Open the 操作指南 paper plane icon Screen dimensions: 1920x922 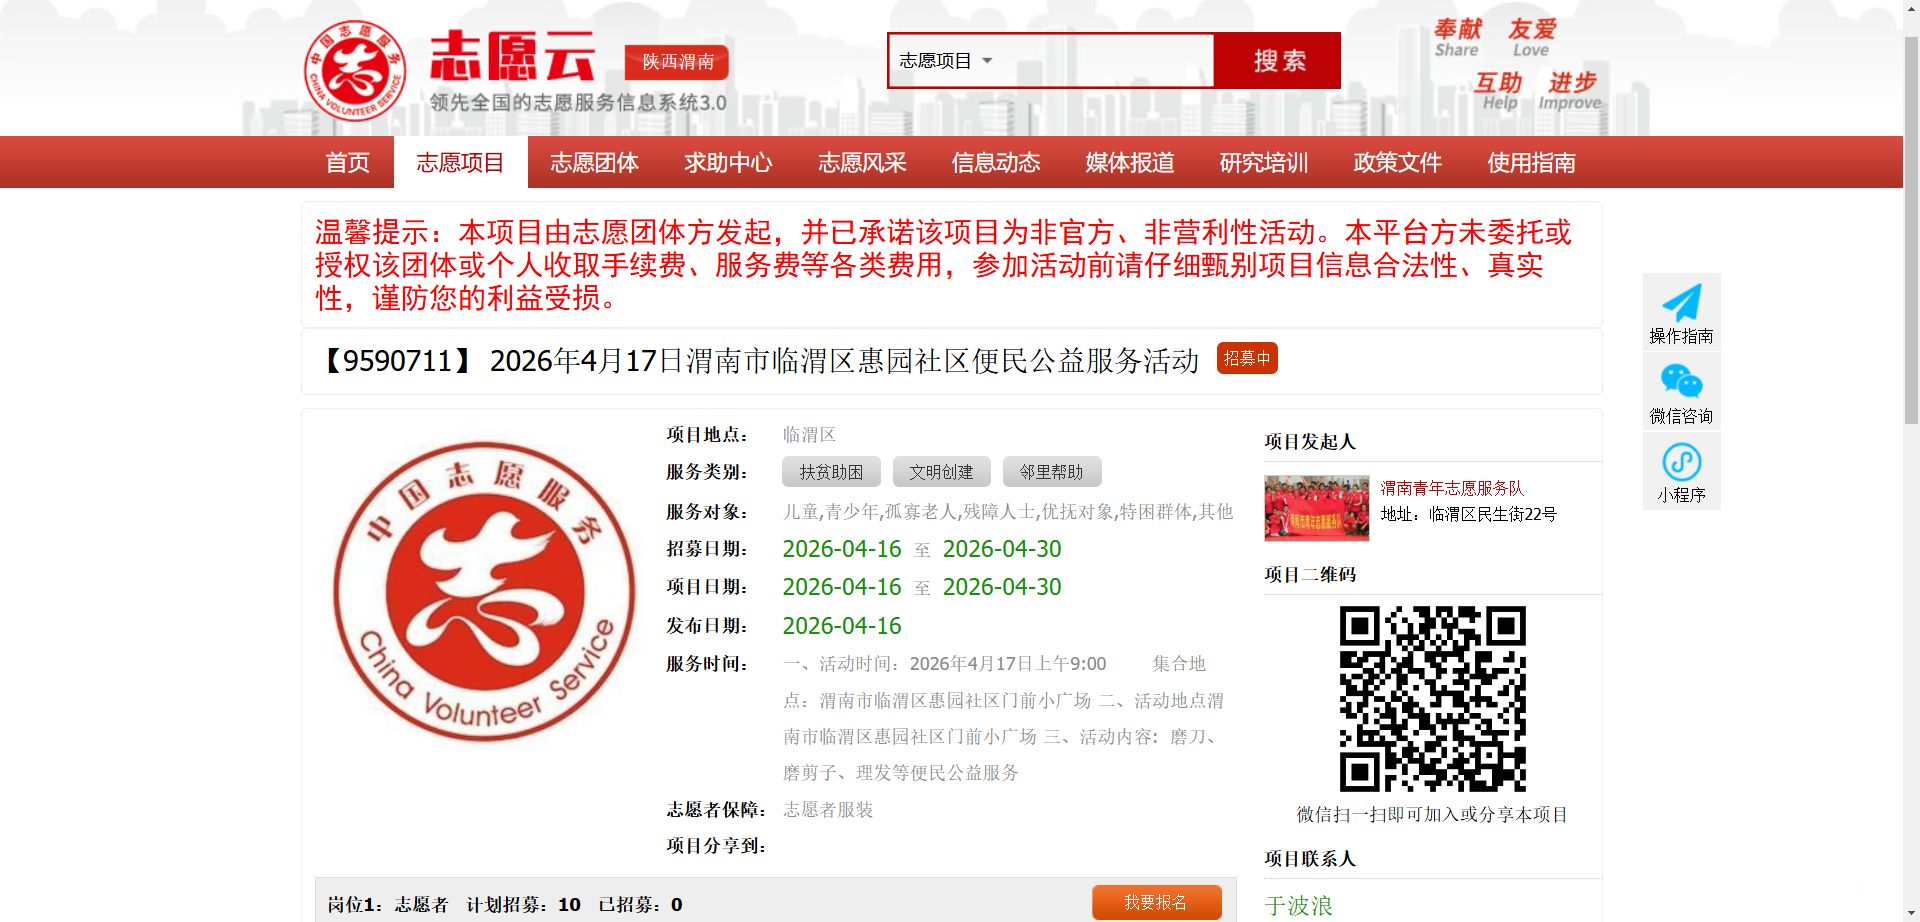[1681, 303]
